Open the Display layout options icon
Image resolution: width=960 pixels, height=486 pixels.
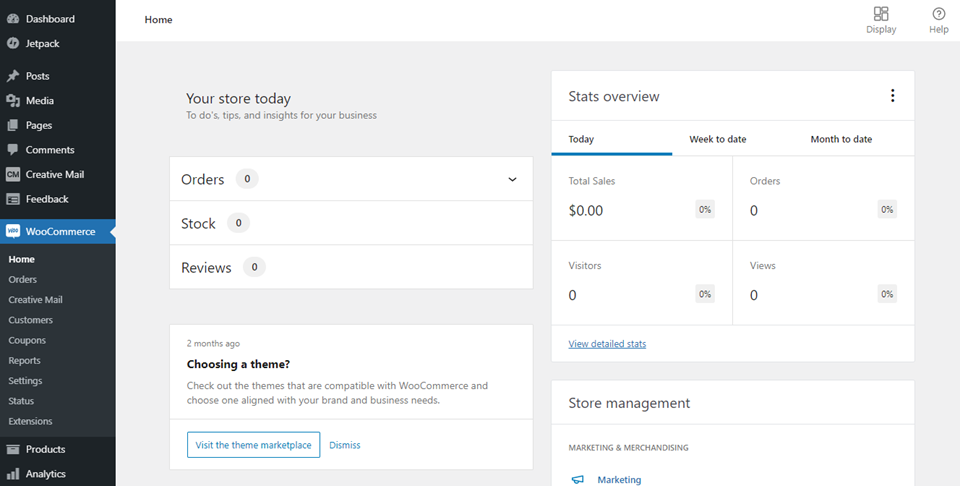tap(881, 13)
